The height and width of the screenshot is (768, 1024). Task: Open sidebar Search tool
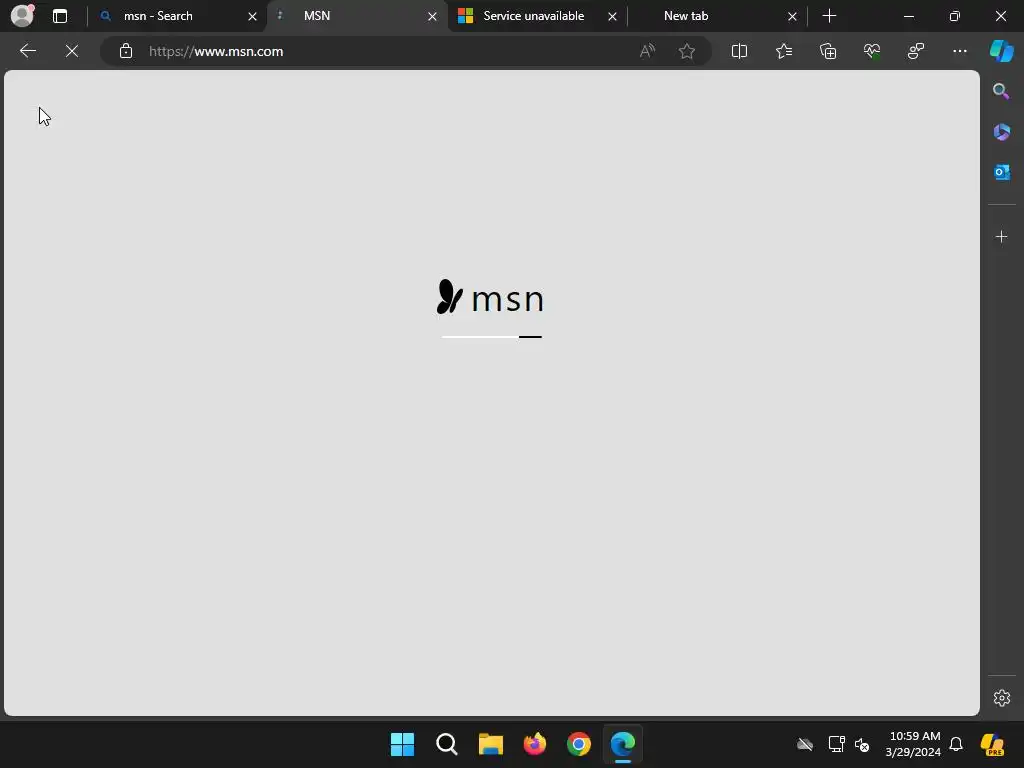[1001, 91]
